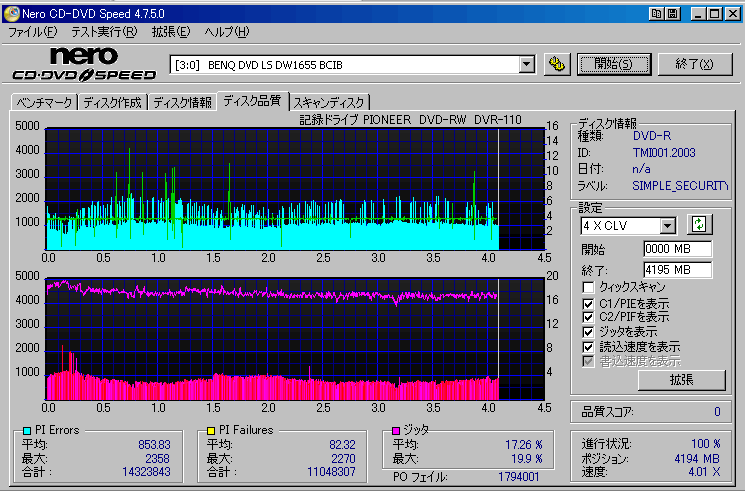Click the save screenshot floppy icon in title bar
The width and height of the screenshot is (745, 491).
coord(673,13)
